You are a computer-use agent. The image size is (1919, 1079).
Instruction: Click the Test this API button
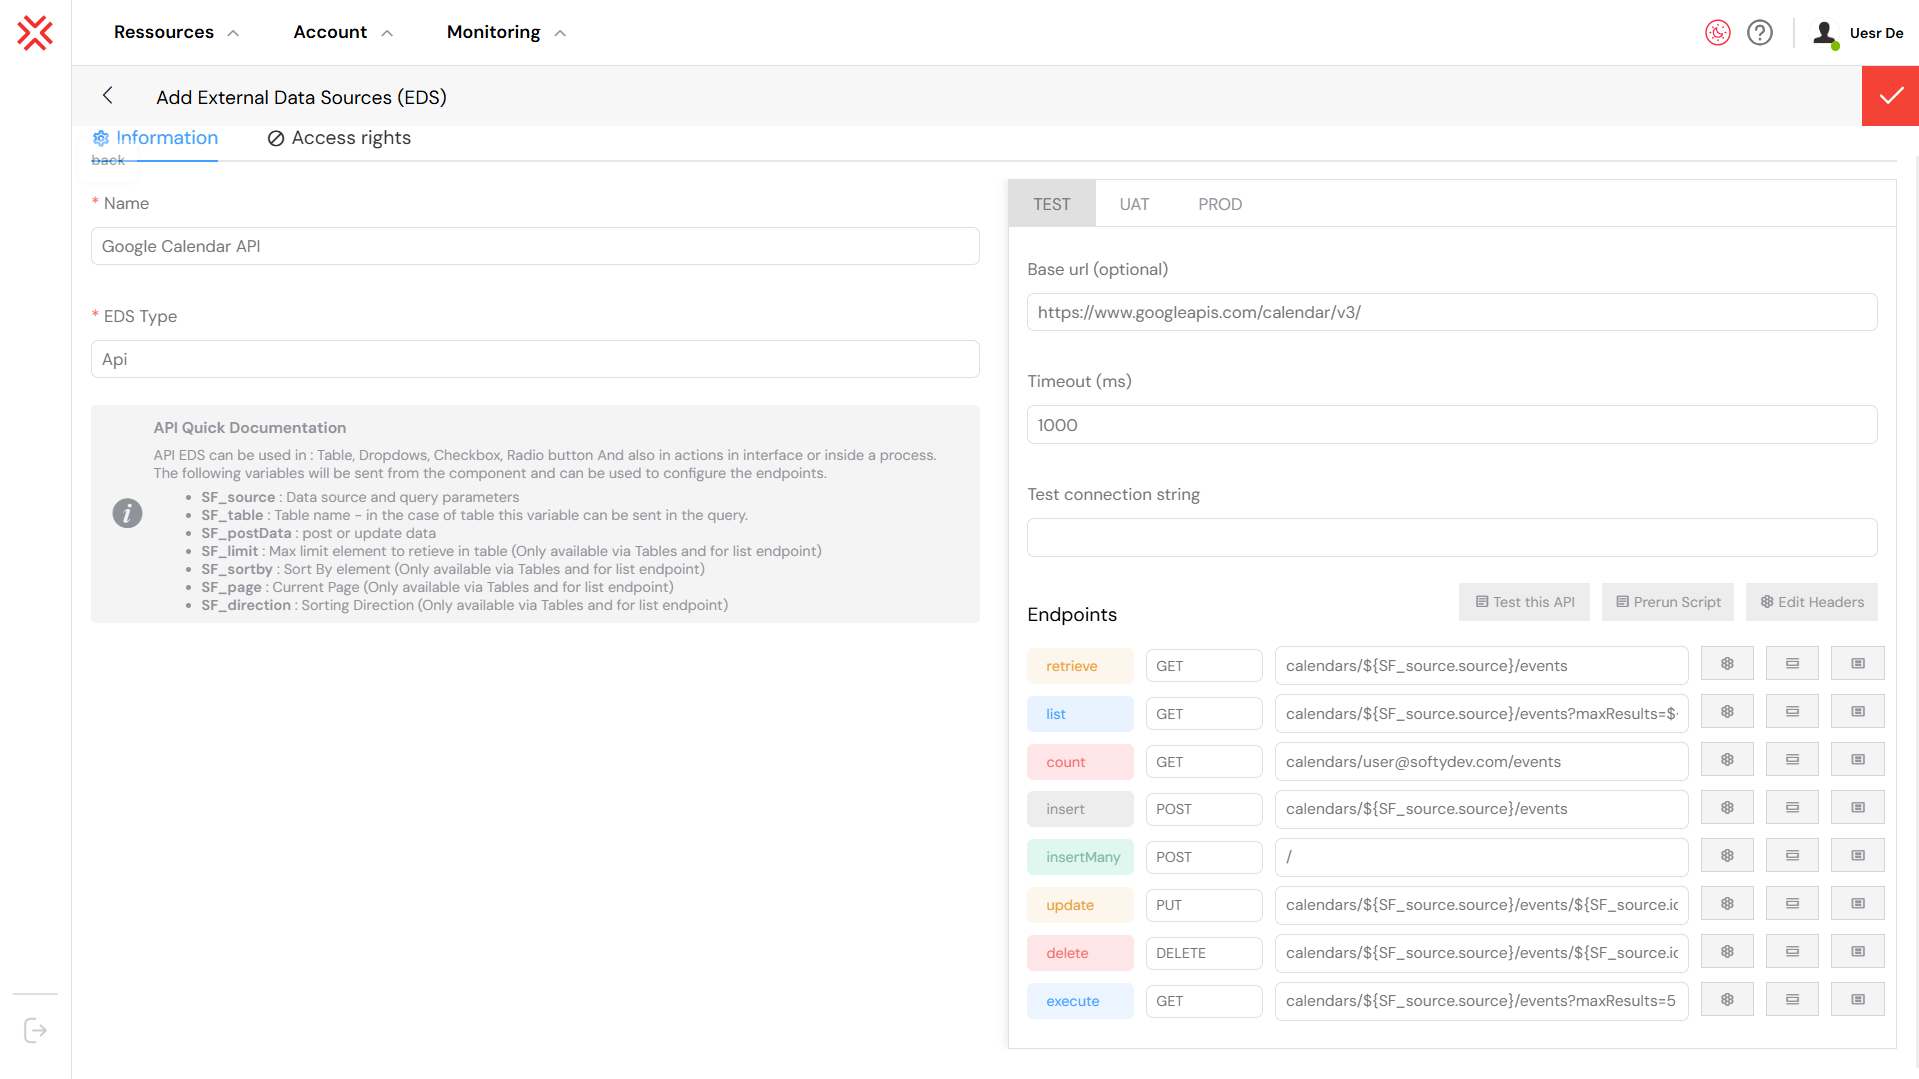[1524, 602]
